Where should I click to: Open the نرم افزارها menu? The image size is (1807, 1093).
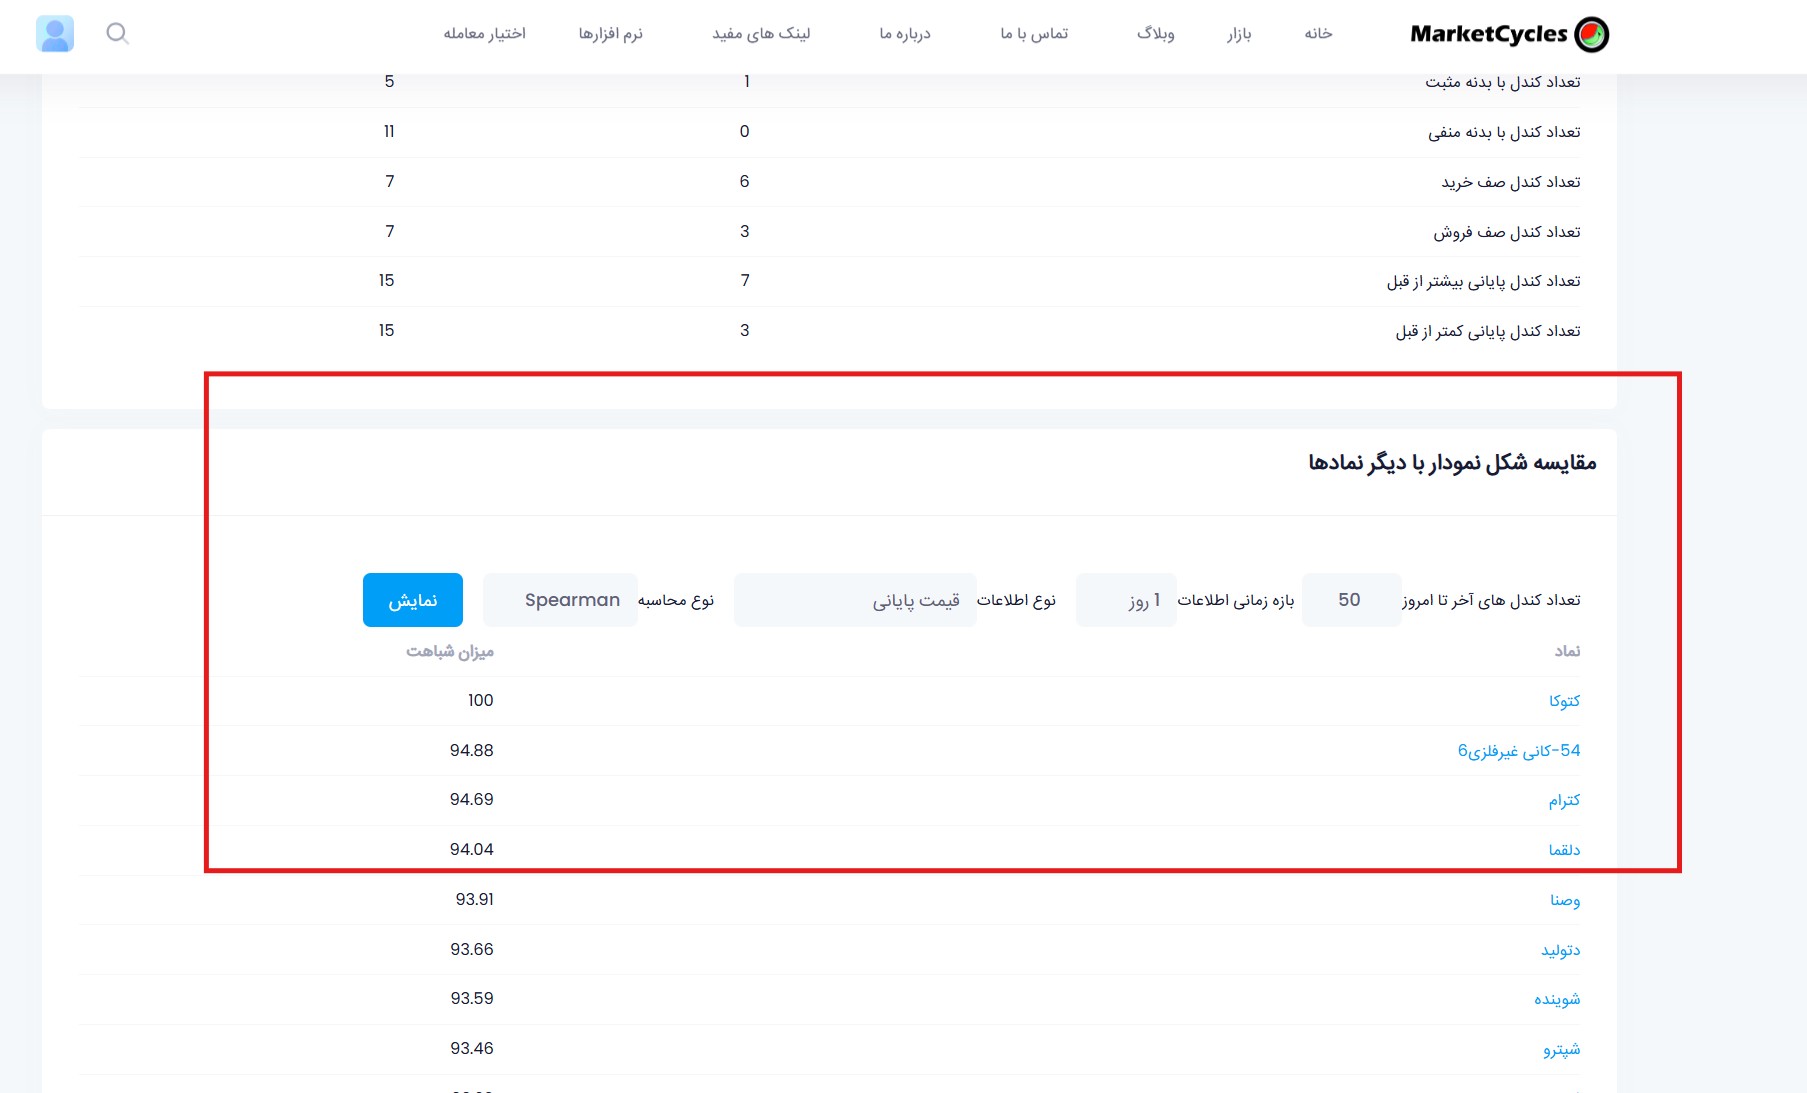[x=610, y=33]
